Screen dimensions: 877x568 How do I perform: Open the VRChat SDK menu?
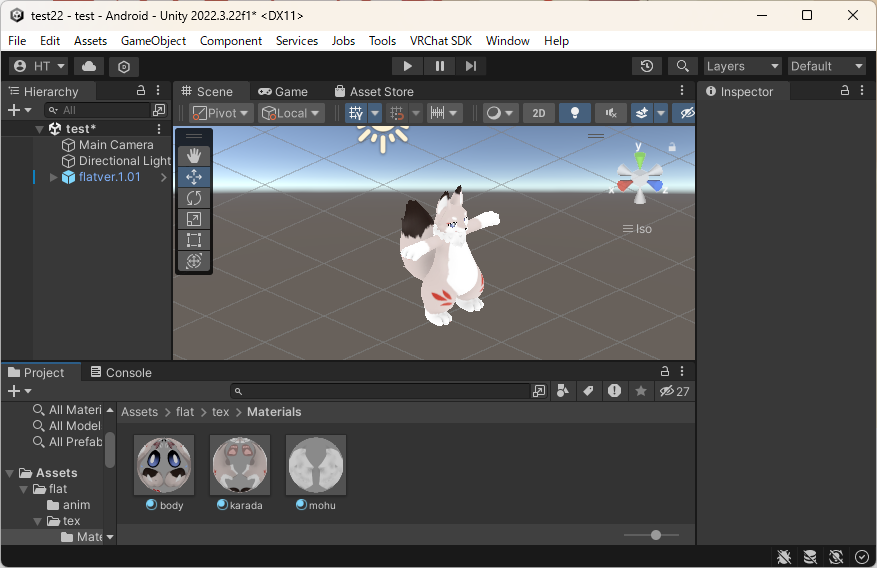pyautogui.click(x=441, y=41)
